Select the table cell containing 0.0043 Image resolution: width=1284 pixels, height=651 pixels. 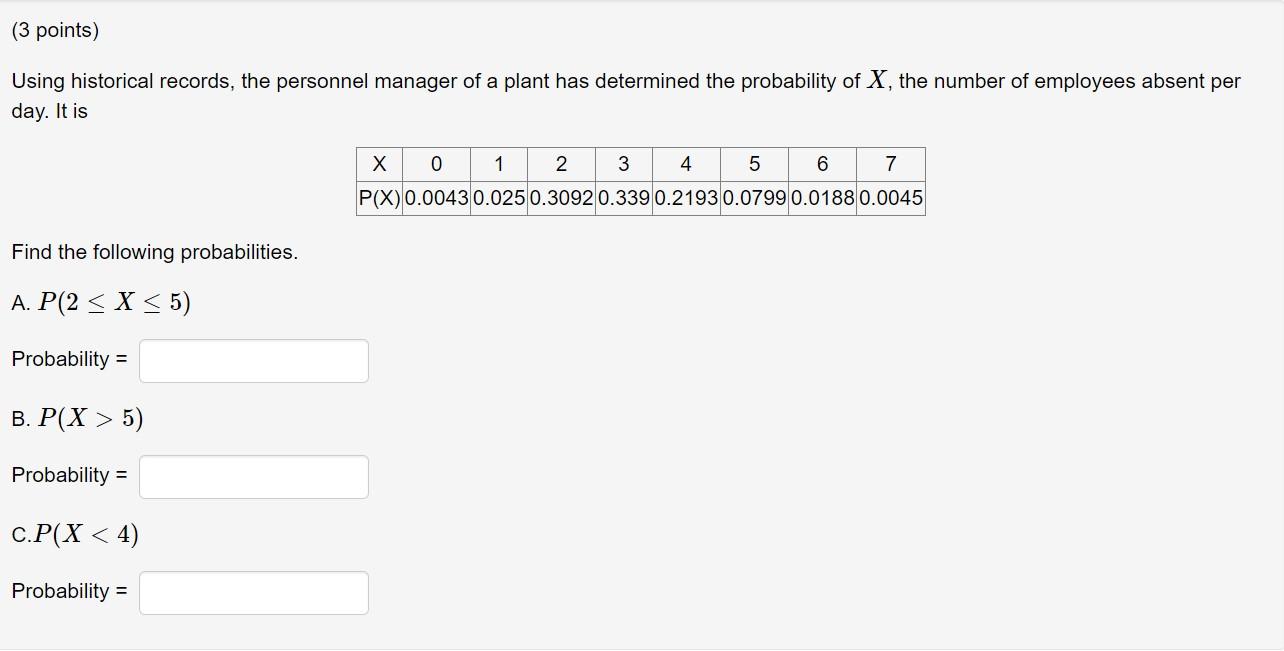click(436, 199)
